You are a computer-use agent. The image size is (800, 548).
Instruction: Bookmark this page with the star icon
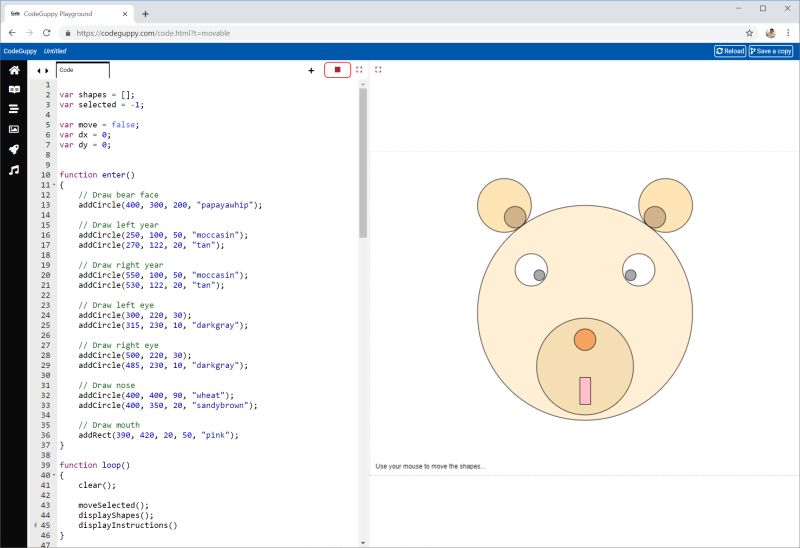tap(749, 33)
